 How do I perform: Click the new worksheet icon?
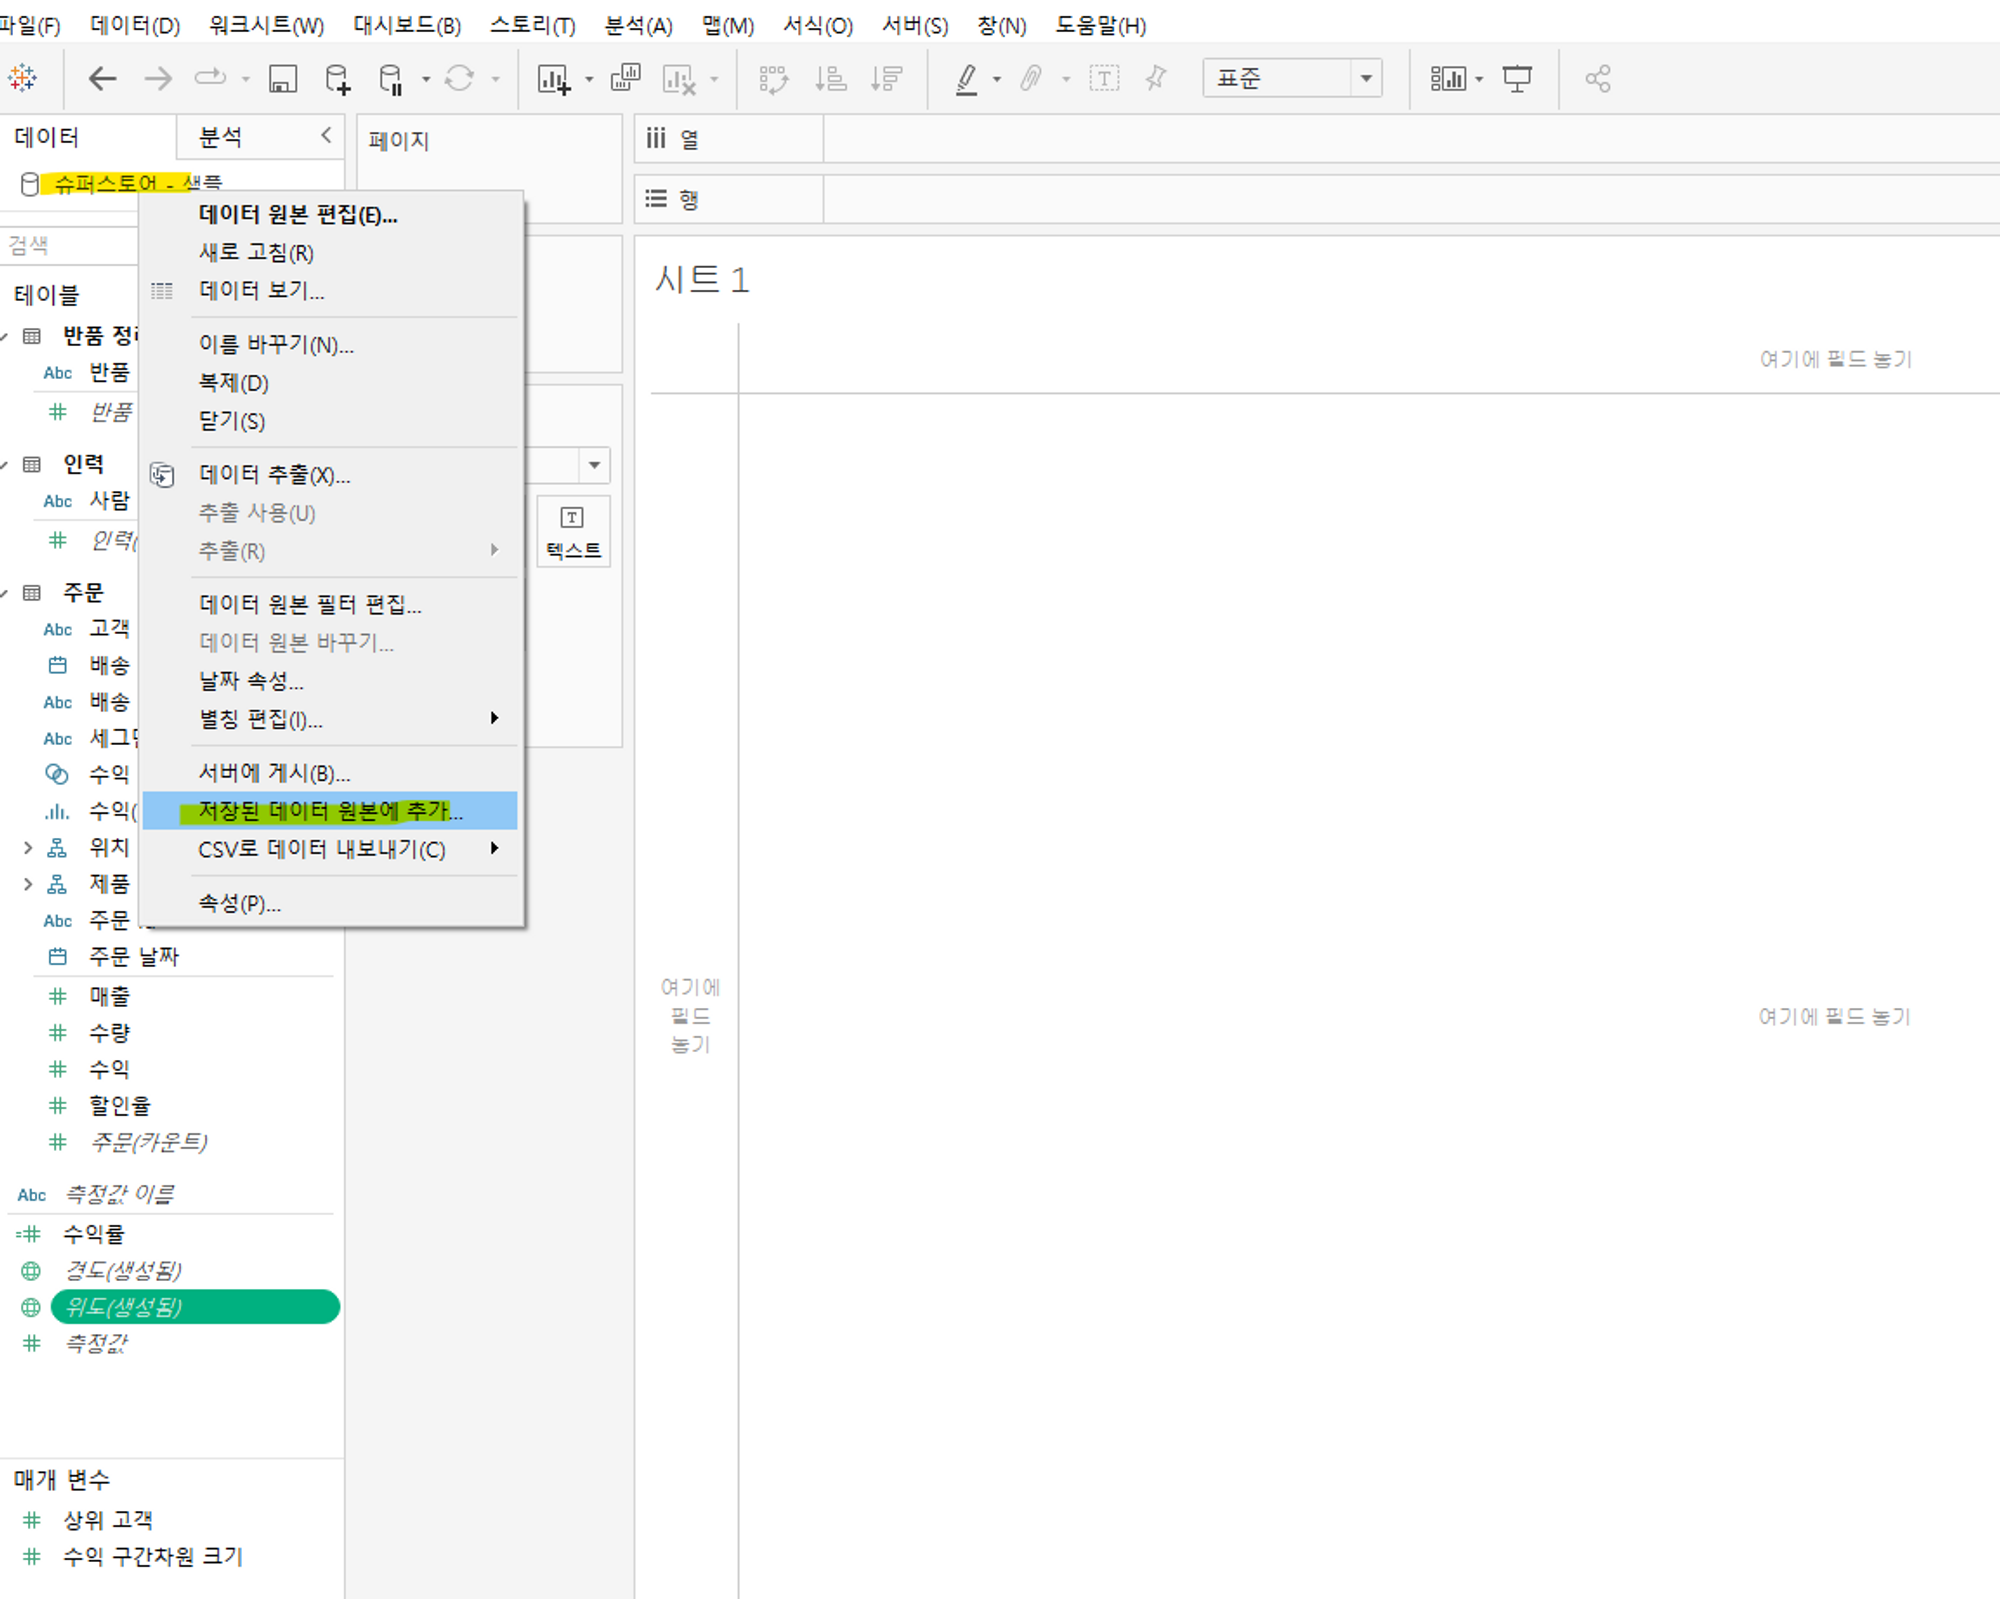pyautogui.click(x=553, y=78)
